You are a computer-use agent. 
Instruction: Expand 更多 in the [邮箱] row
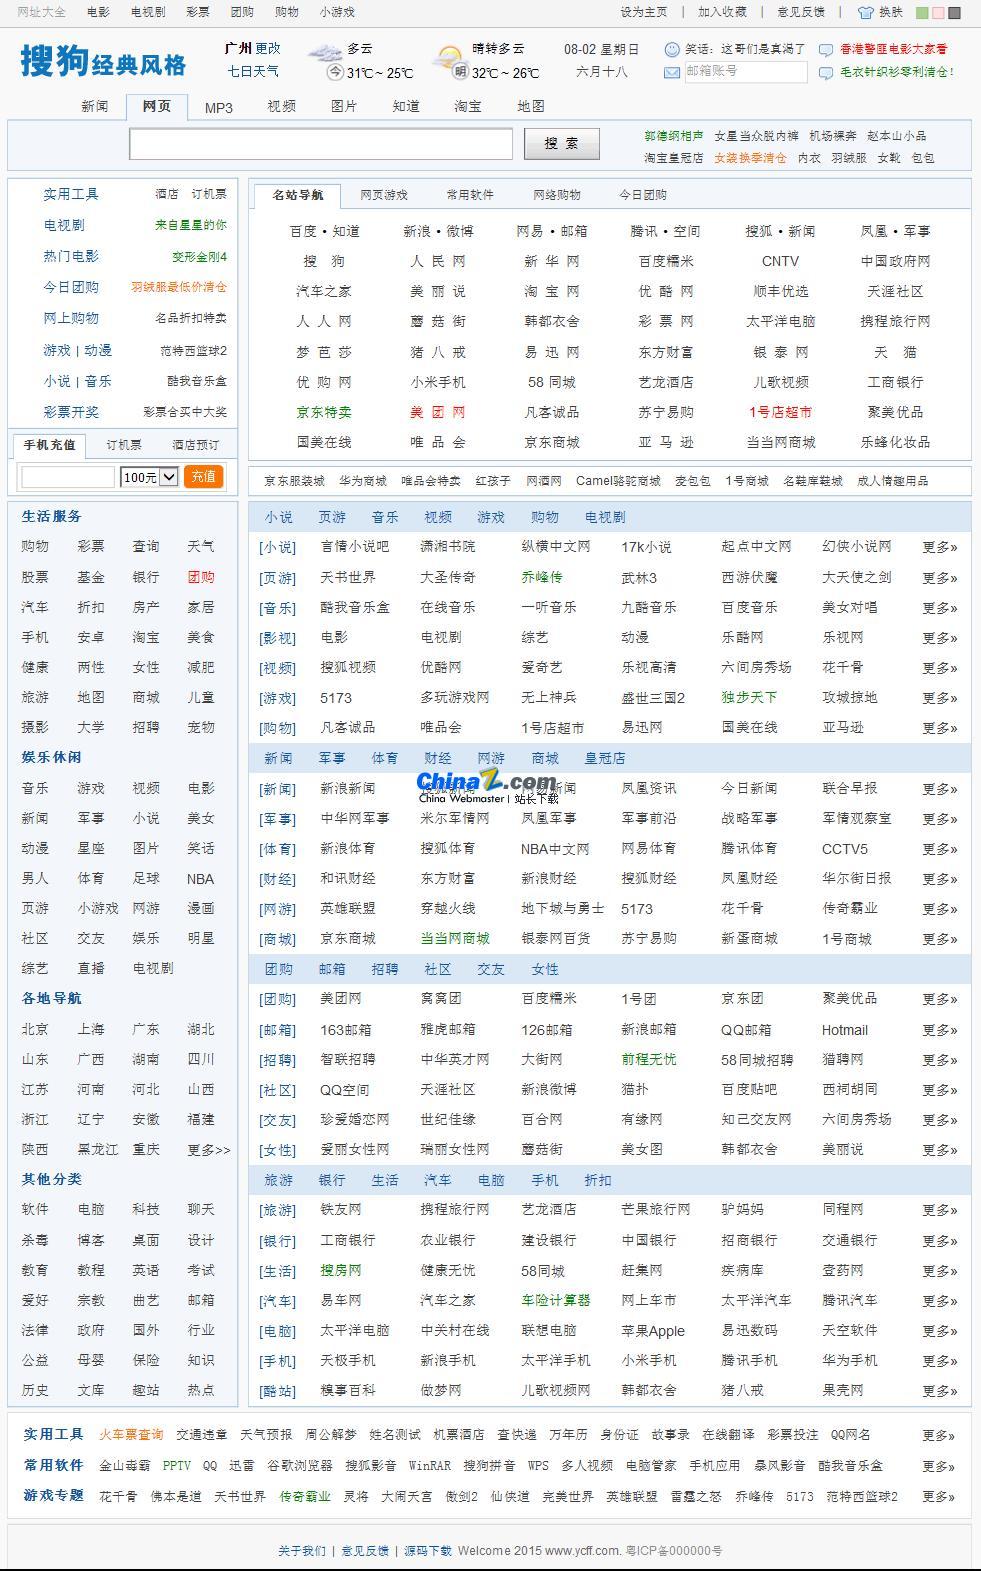[x=940, y=1029]
